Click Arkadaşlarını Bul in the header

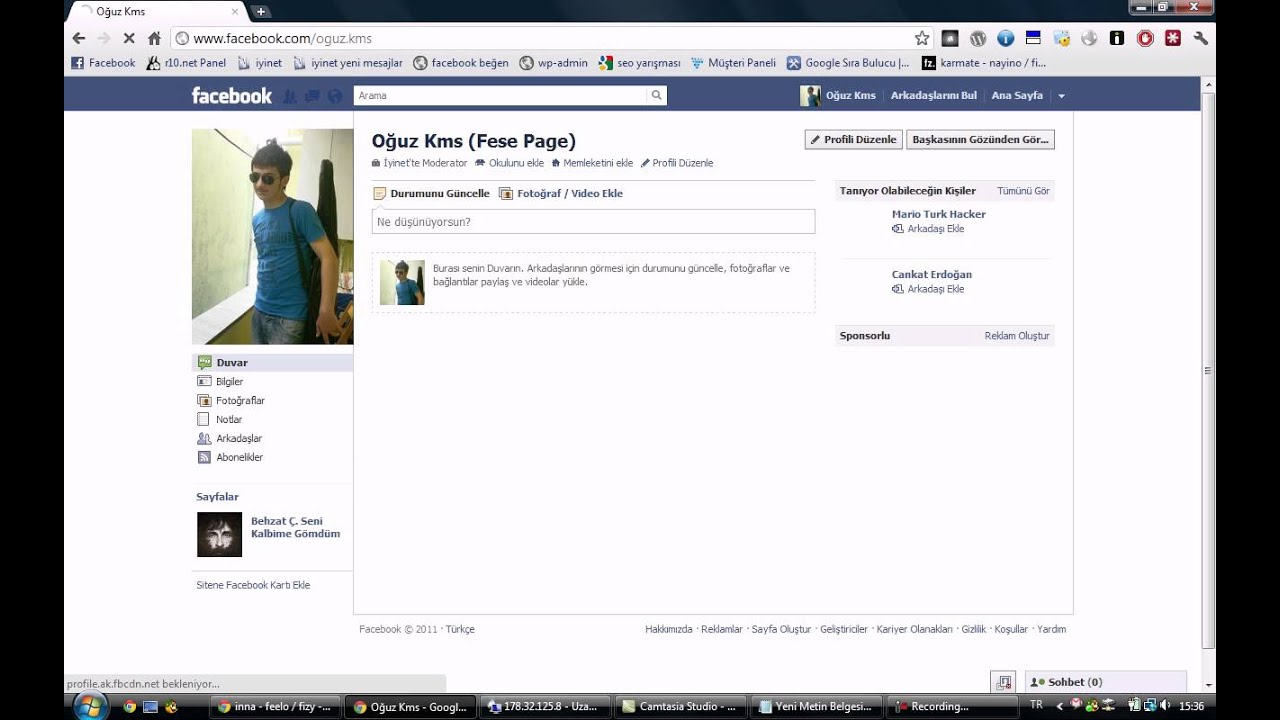[x=934, y=95]
